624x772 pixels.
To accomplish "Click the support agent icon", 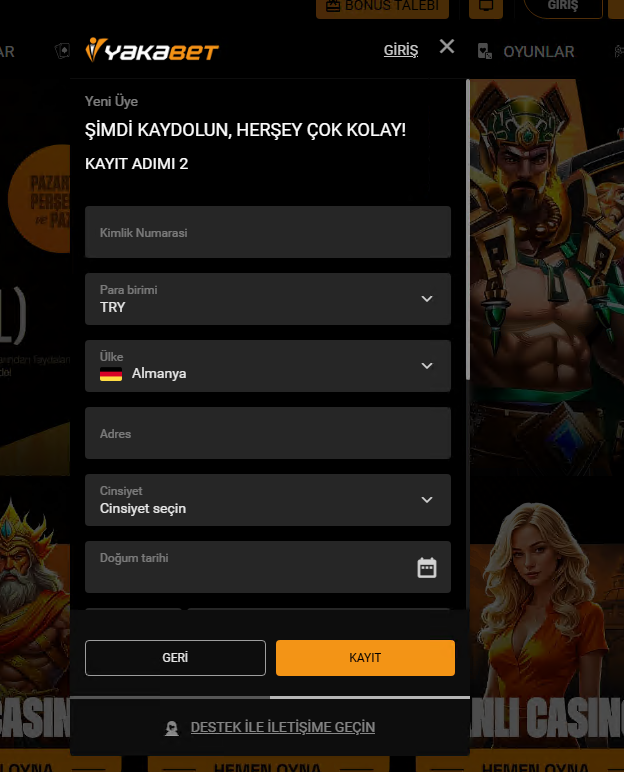I will point(172,728).
